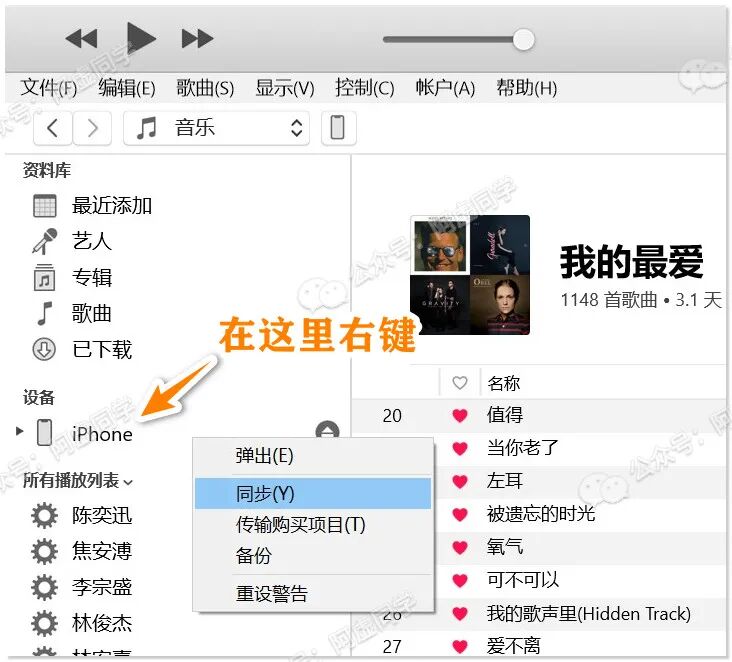
Task: Toggle the heart for song 左耳
Action: pos(460,481)
